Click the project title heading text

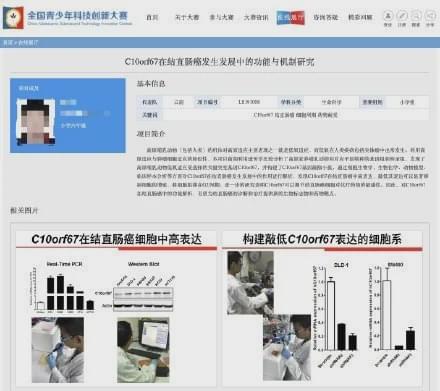[220, 62]
